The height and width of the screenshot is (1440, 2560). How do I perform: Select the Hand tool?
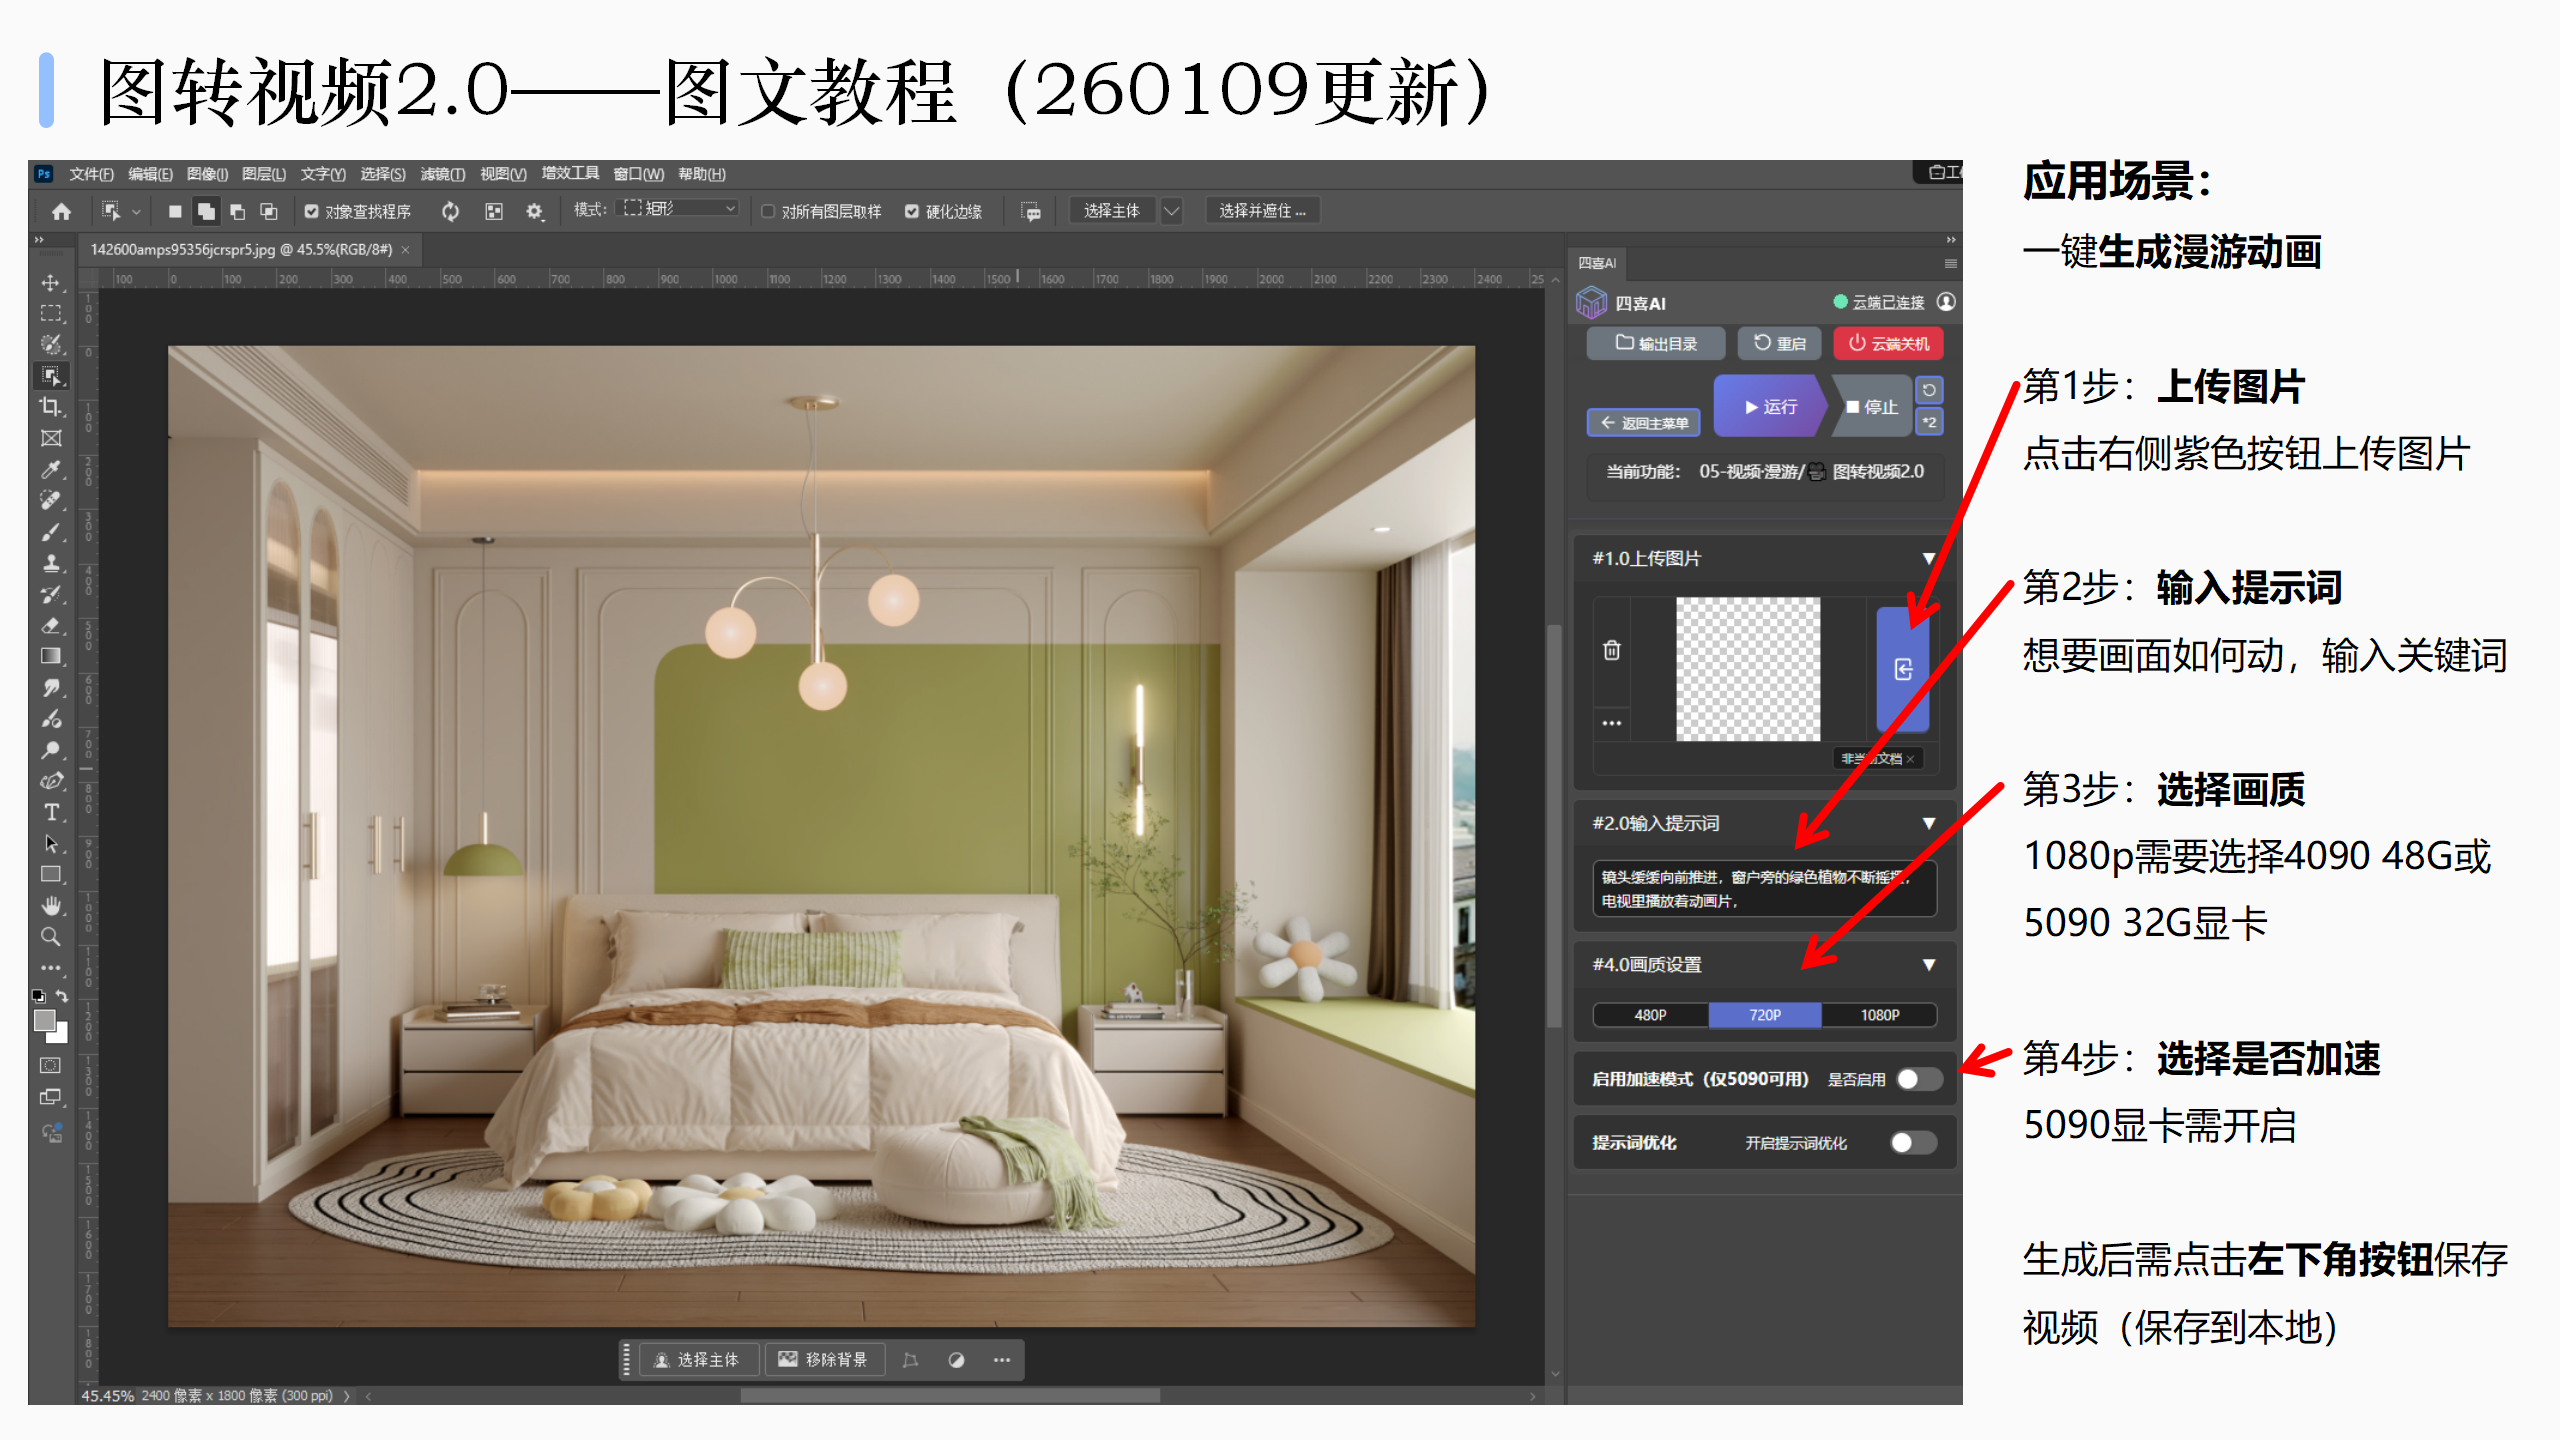tap(51, 906)
